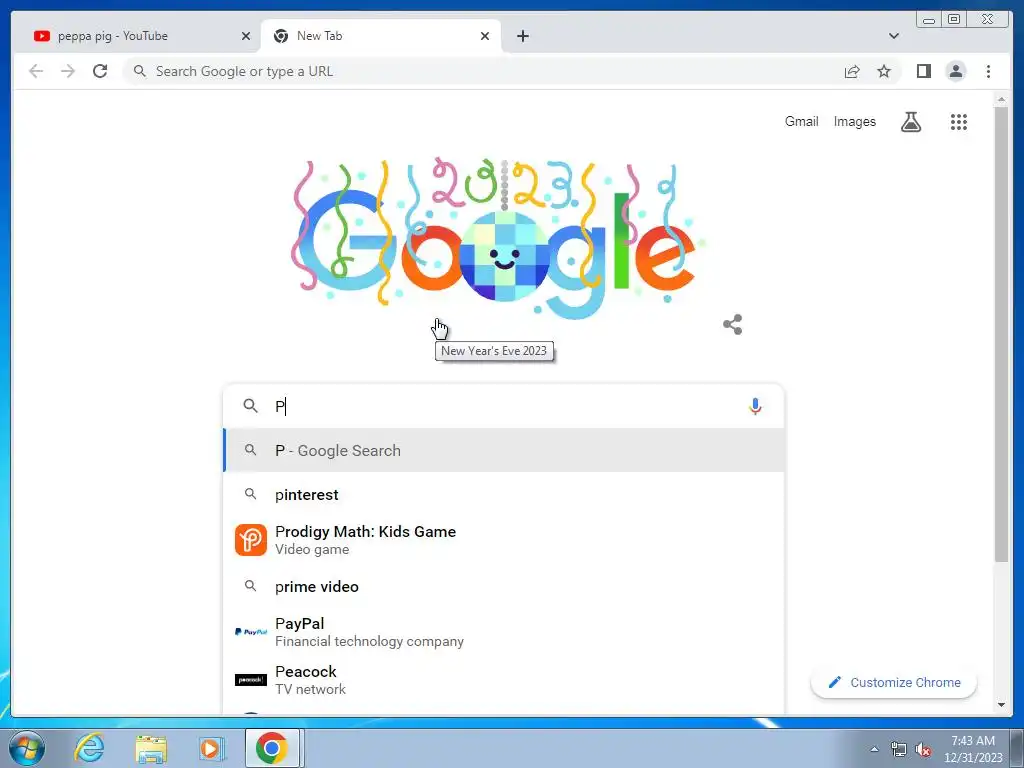Expand the tab search dropdown arrow
Screen dimensions: 1024x768
894,36
